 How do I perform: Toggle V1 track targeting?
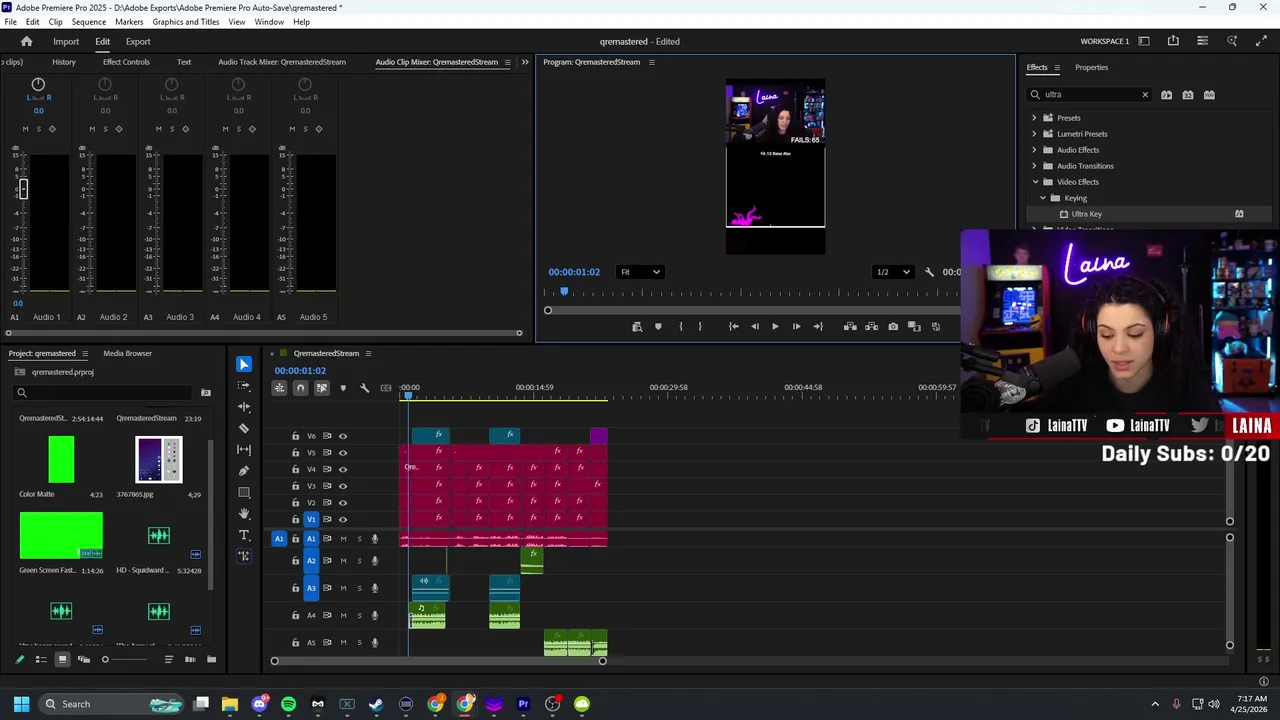(311, 519)
